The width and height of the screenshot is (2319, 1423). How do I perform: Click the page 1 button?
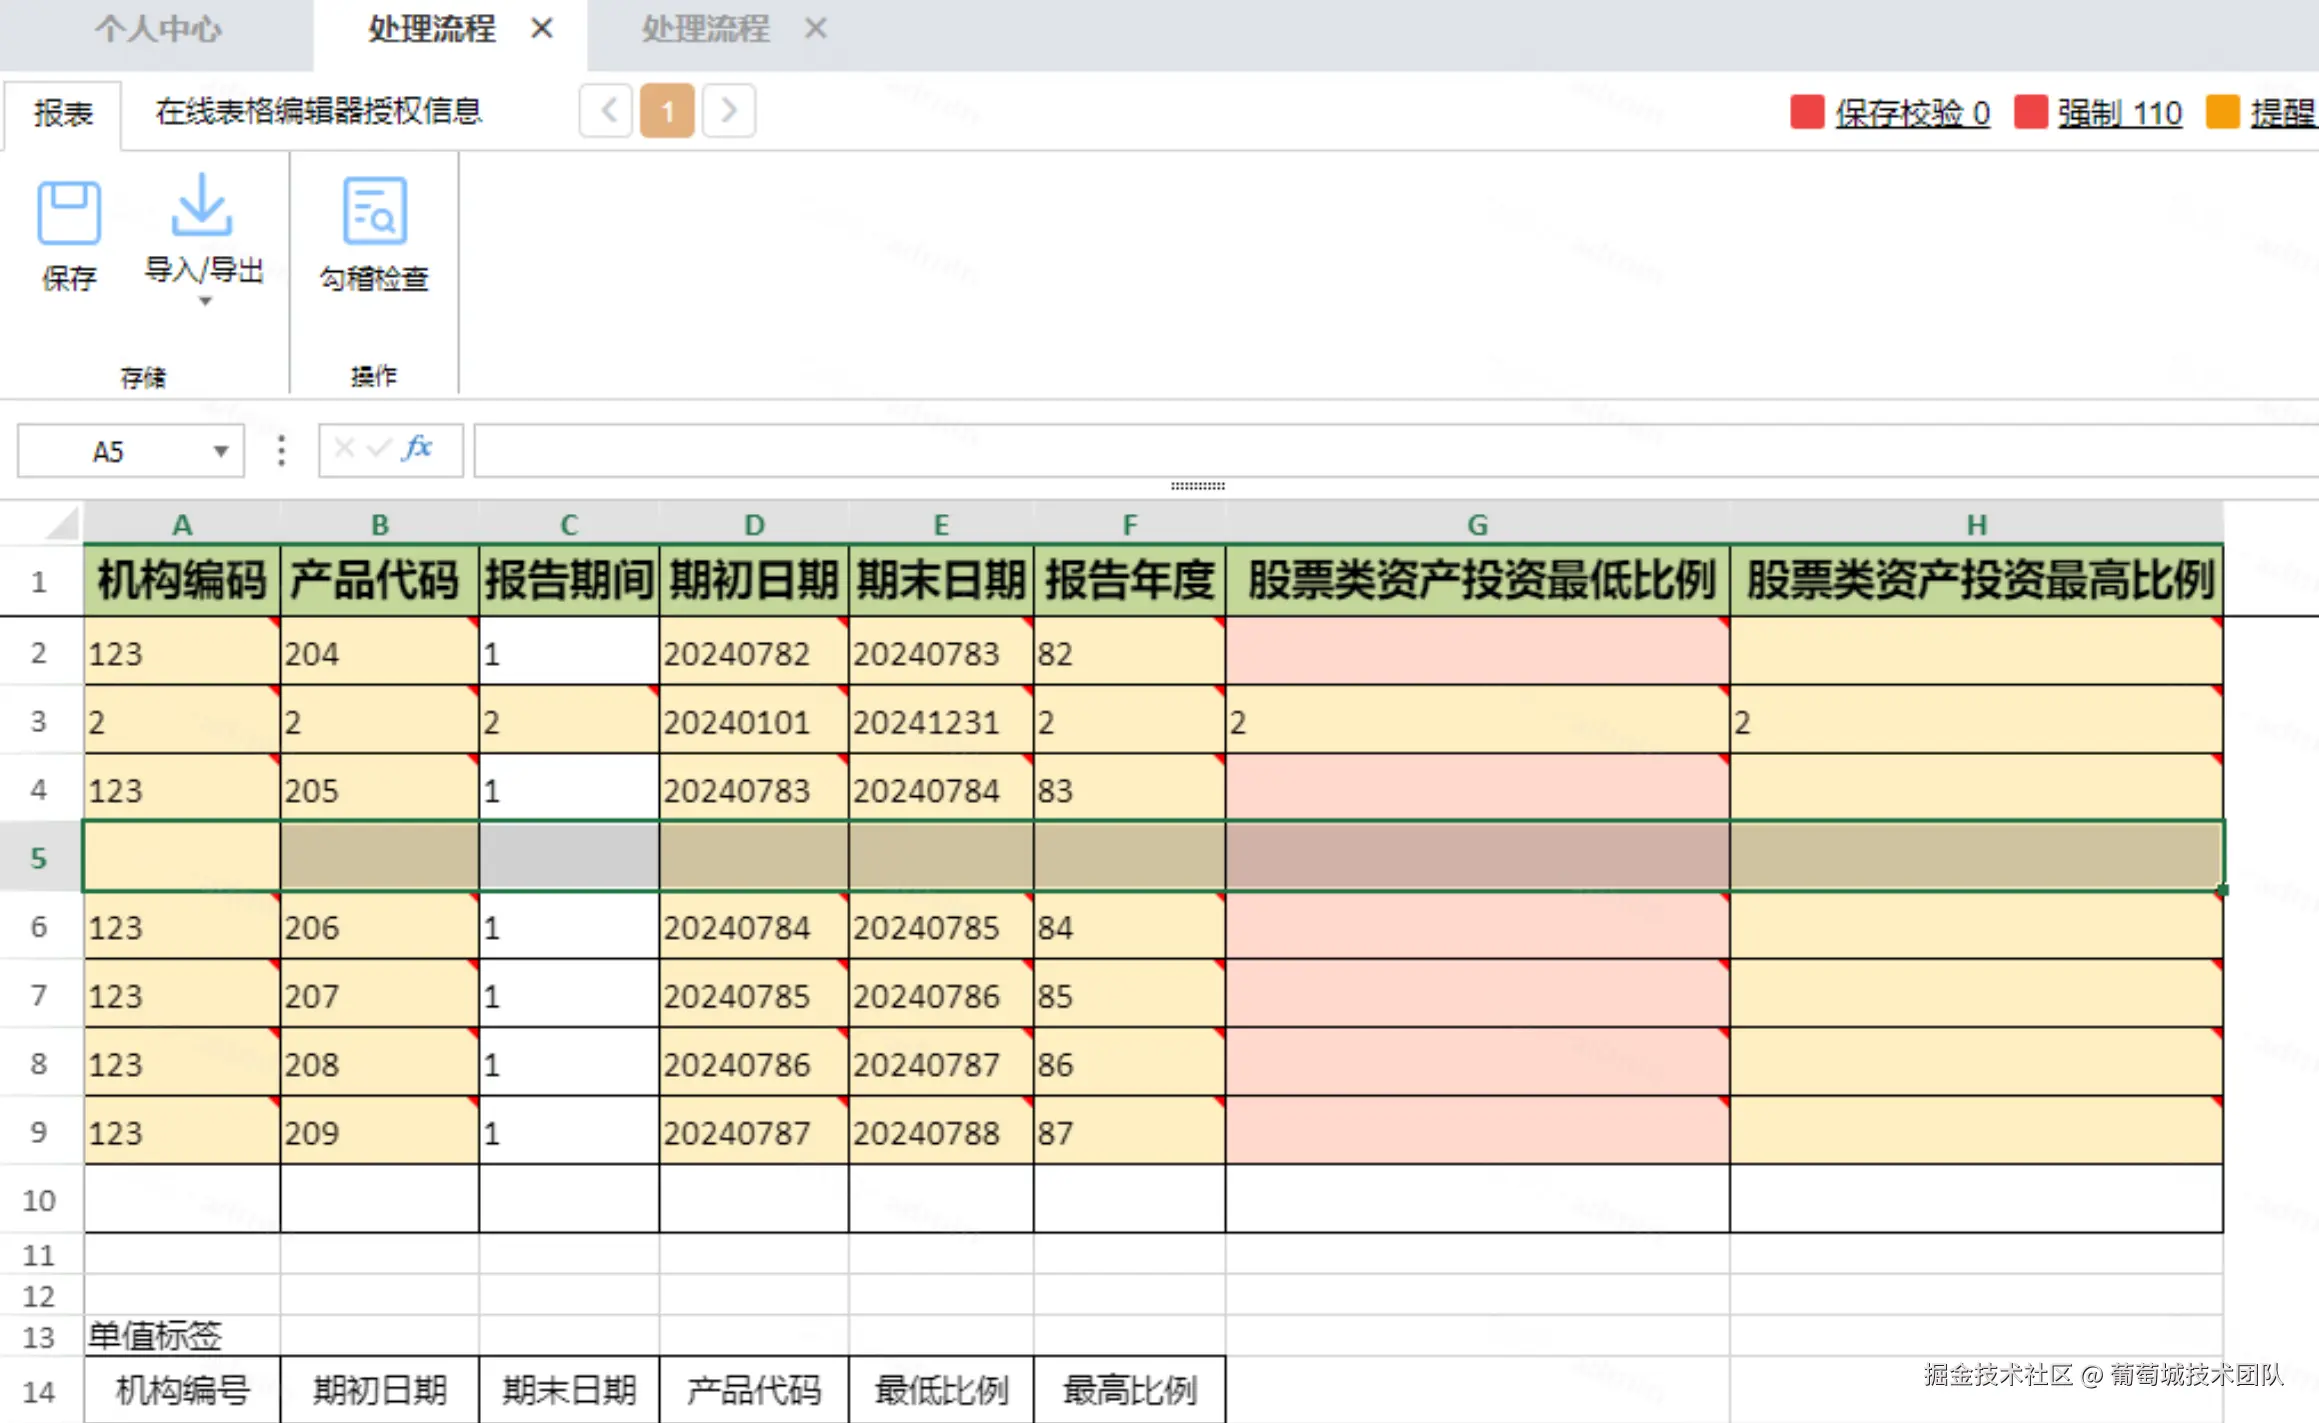(x=667, y=110)
